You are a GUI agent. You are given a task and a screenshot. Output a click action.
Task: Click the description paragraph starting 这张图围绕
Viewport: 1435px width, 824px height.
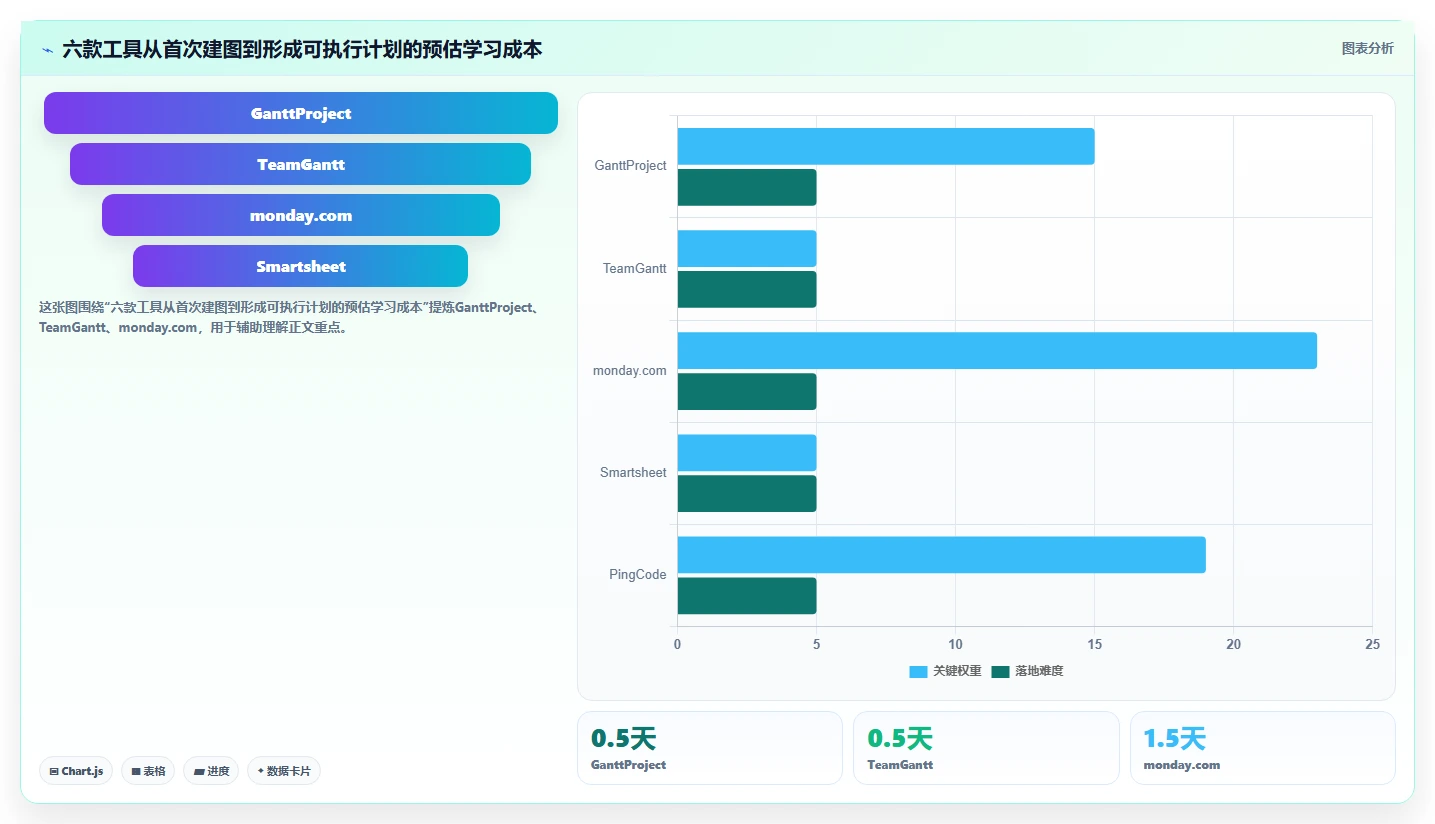pos(291,317)
